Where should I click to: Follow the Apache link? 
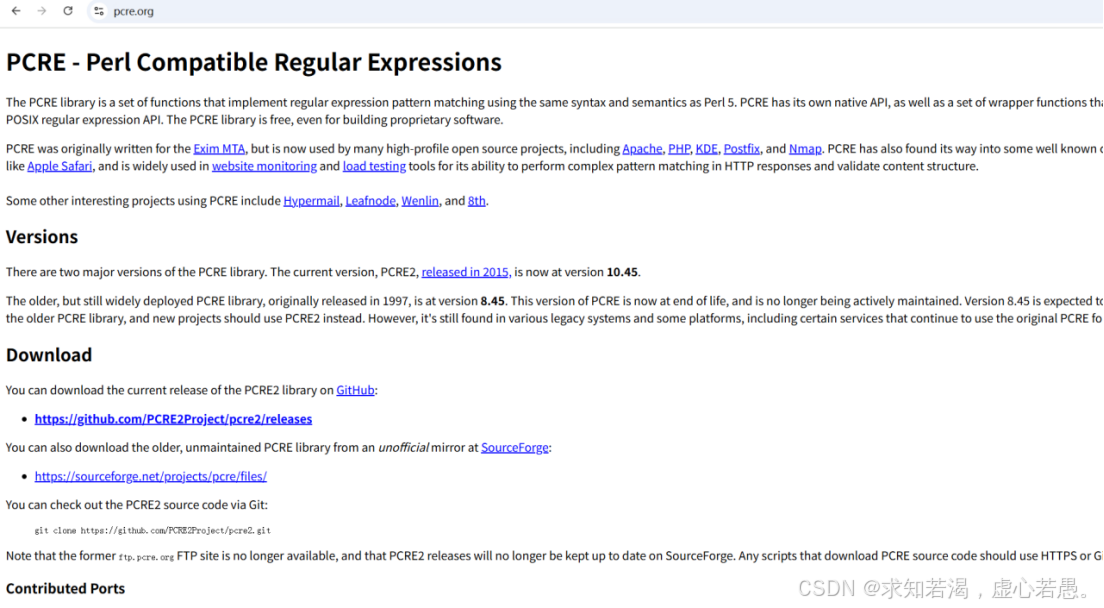(x=642, y=148)
